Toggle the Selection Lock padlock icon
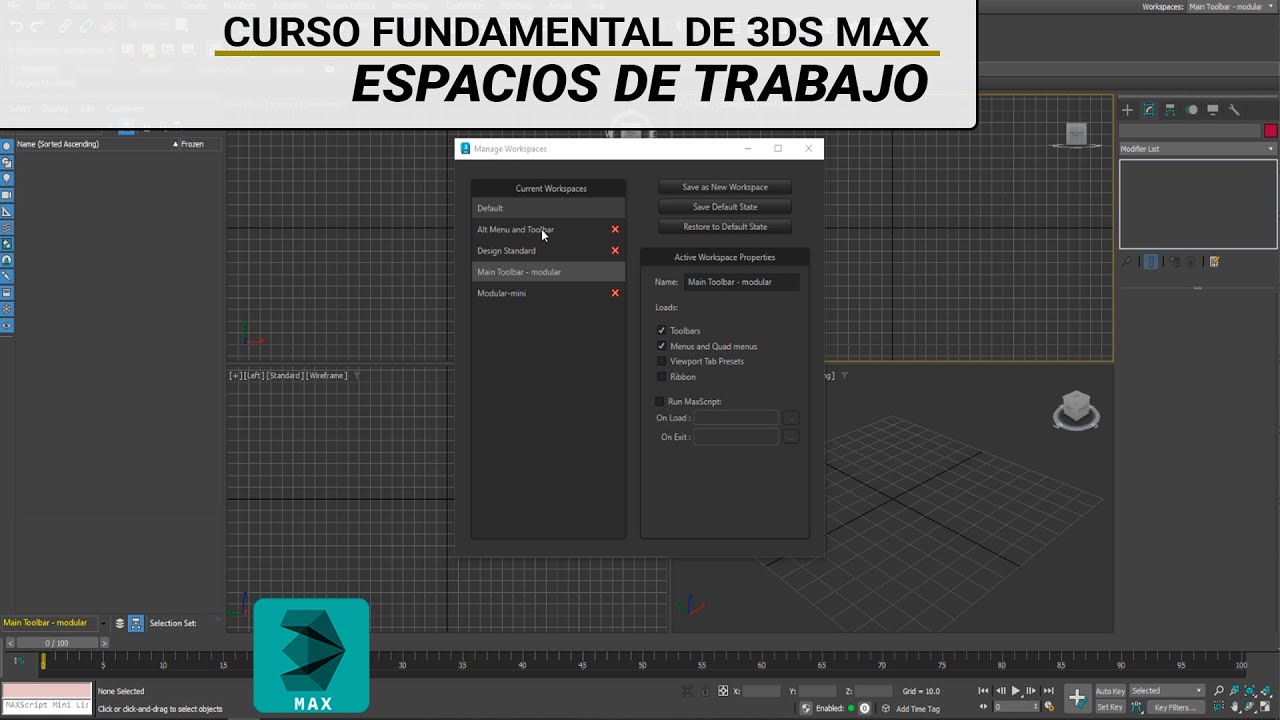 pos(706,691)
